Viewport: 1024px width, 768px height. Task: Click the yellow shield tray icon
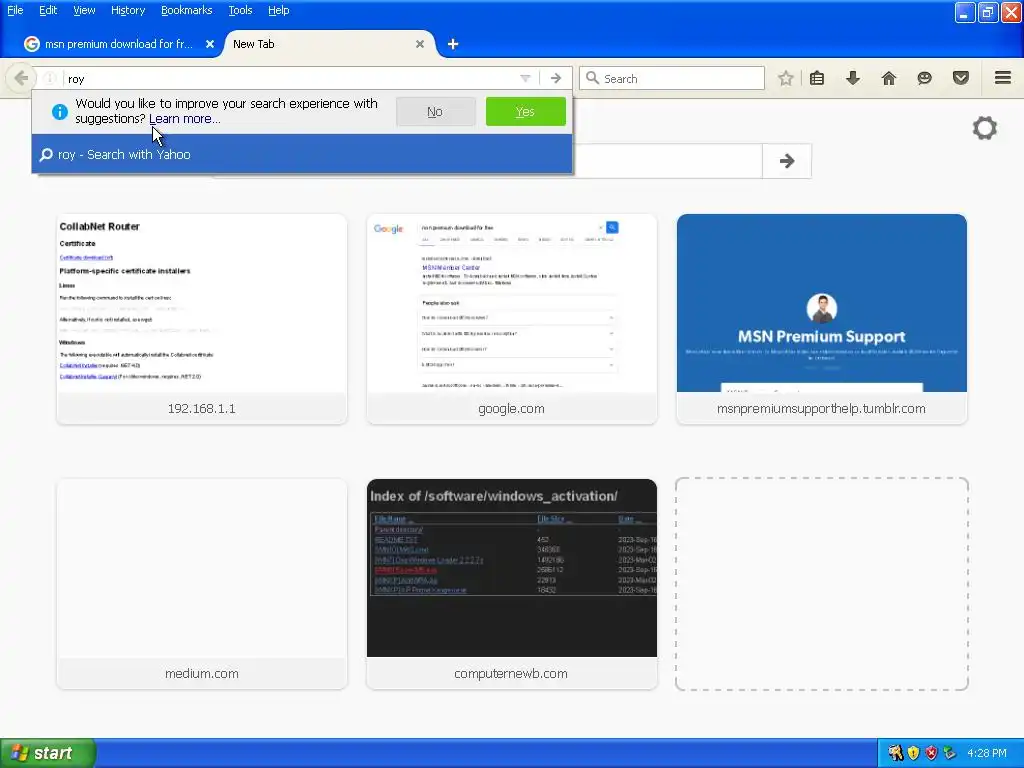point(914,753)
